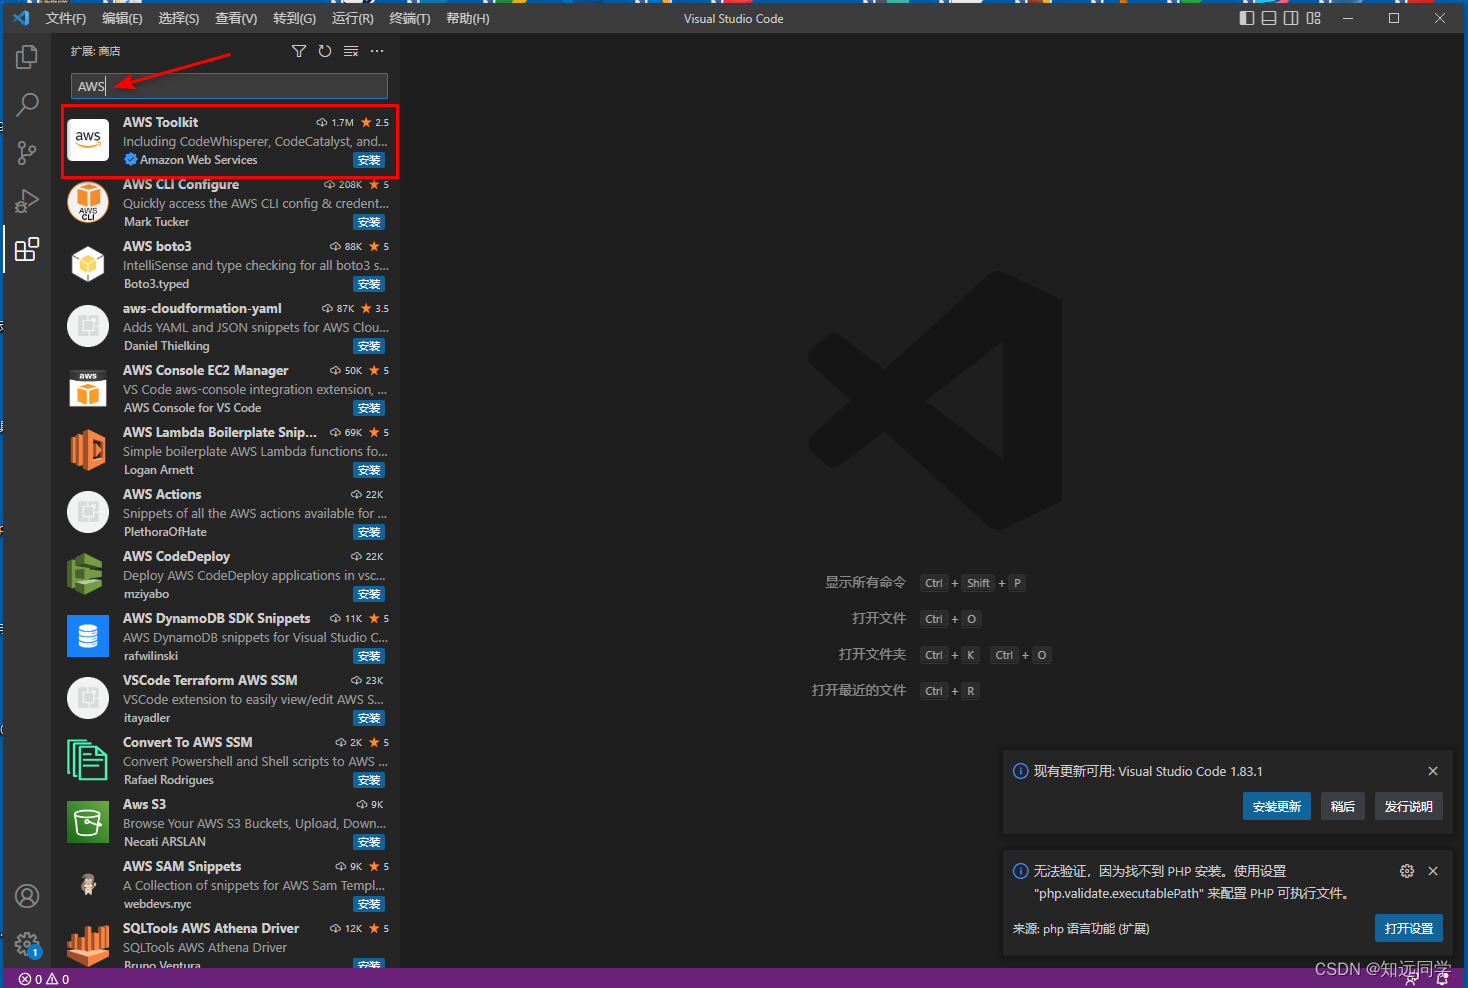1468x988 pixels.
Task: Open 选择(S) menu
Action: [x=179, y=18]
